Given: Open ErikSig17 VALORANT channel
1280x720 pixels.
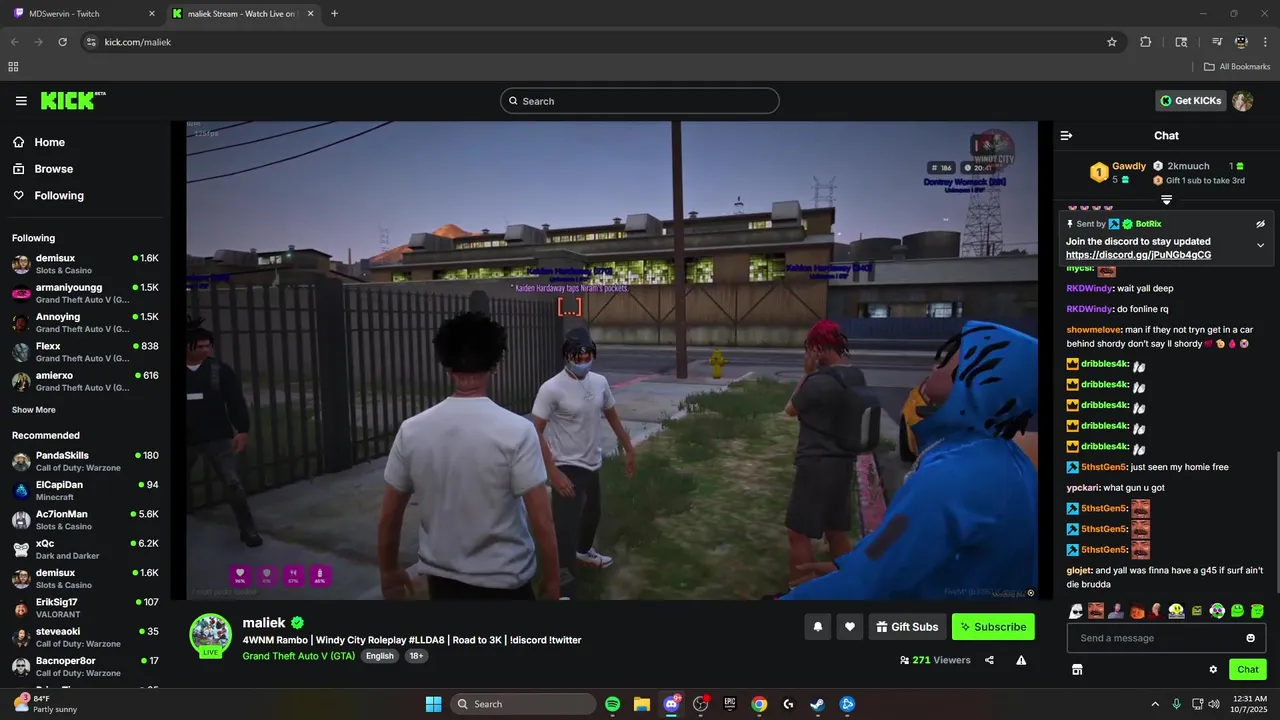Looking at the screenshot, I should (x=85, y=608).
